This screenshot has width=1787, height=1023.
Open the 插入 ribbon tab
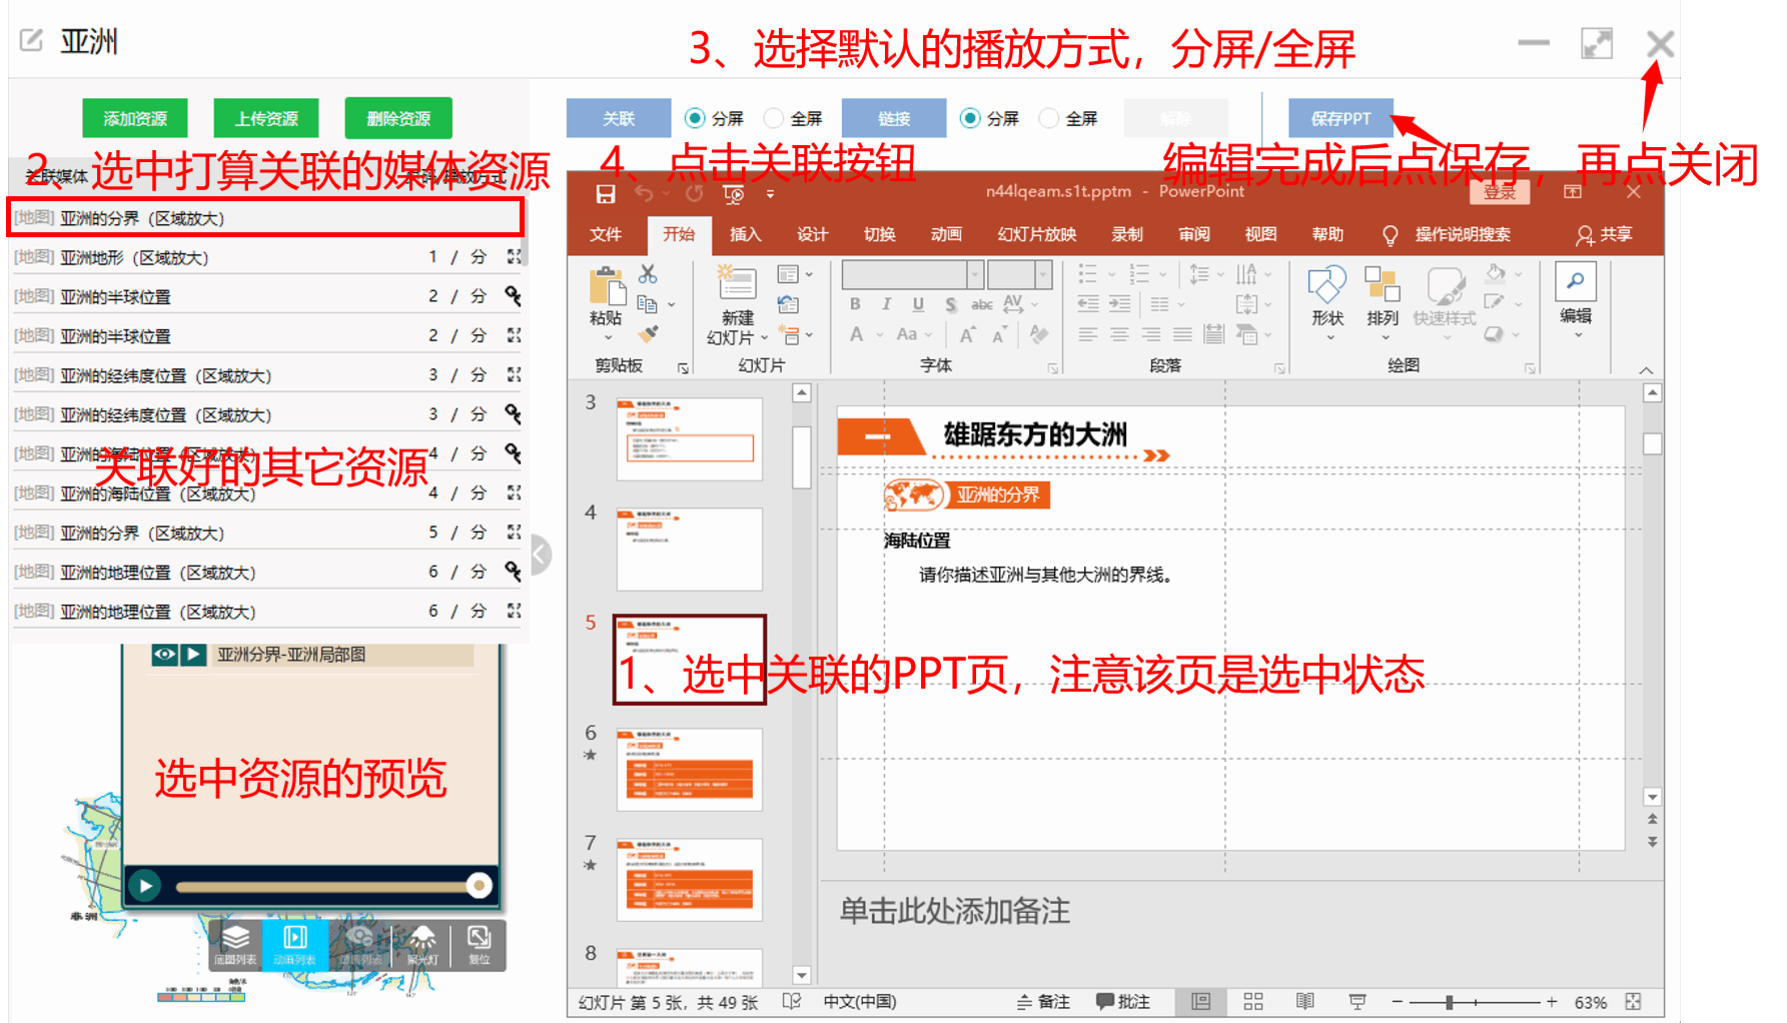click(x=745, y=234)
